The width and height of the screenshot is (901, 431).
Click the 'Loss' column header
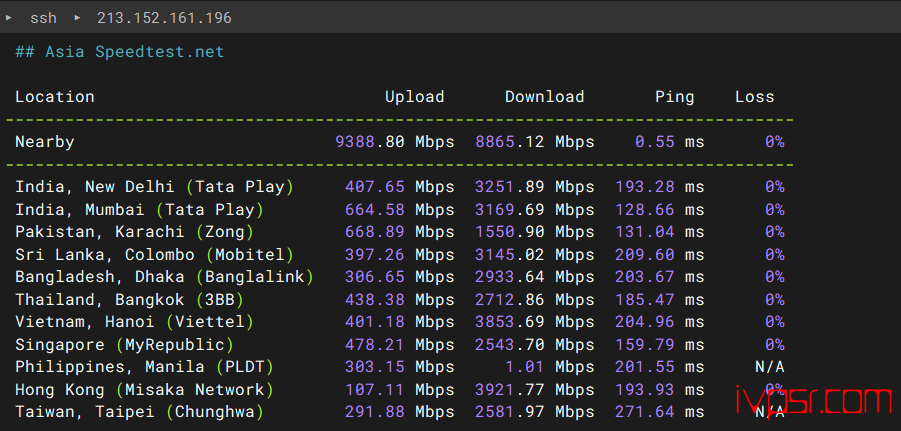(754, 97)
